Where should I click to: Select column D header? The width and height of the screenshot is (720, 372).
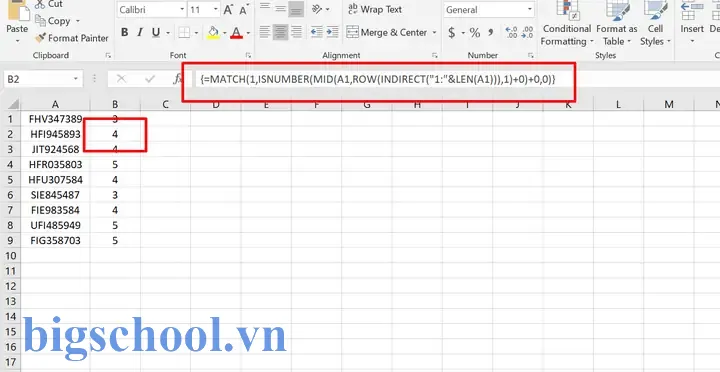point(215,105)
